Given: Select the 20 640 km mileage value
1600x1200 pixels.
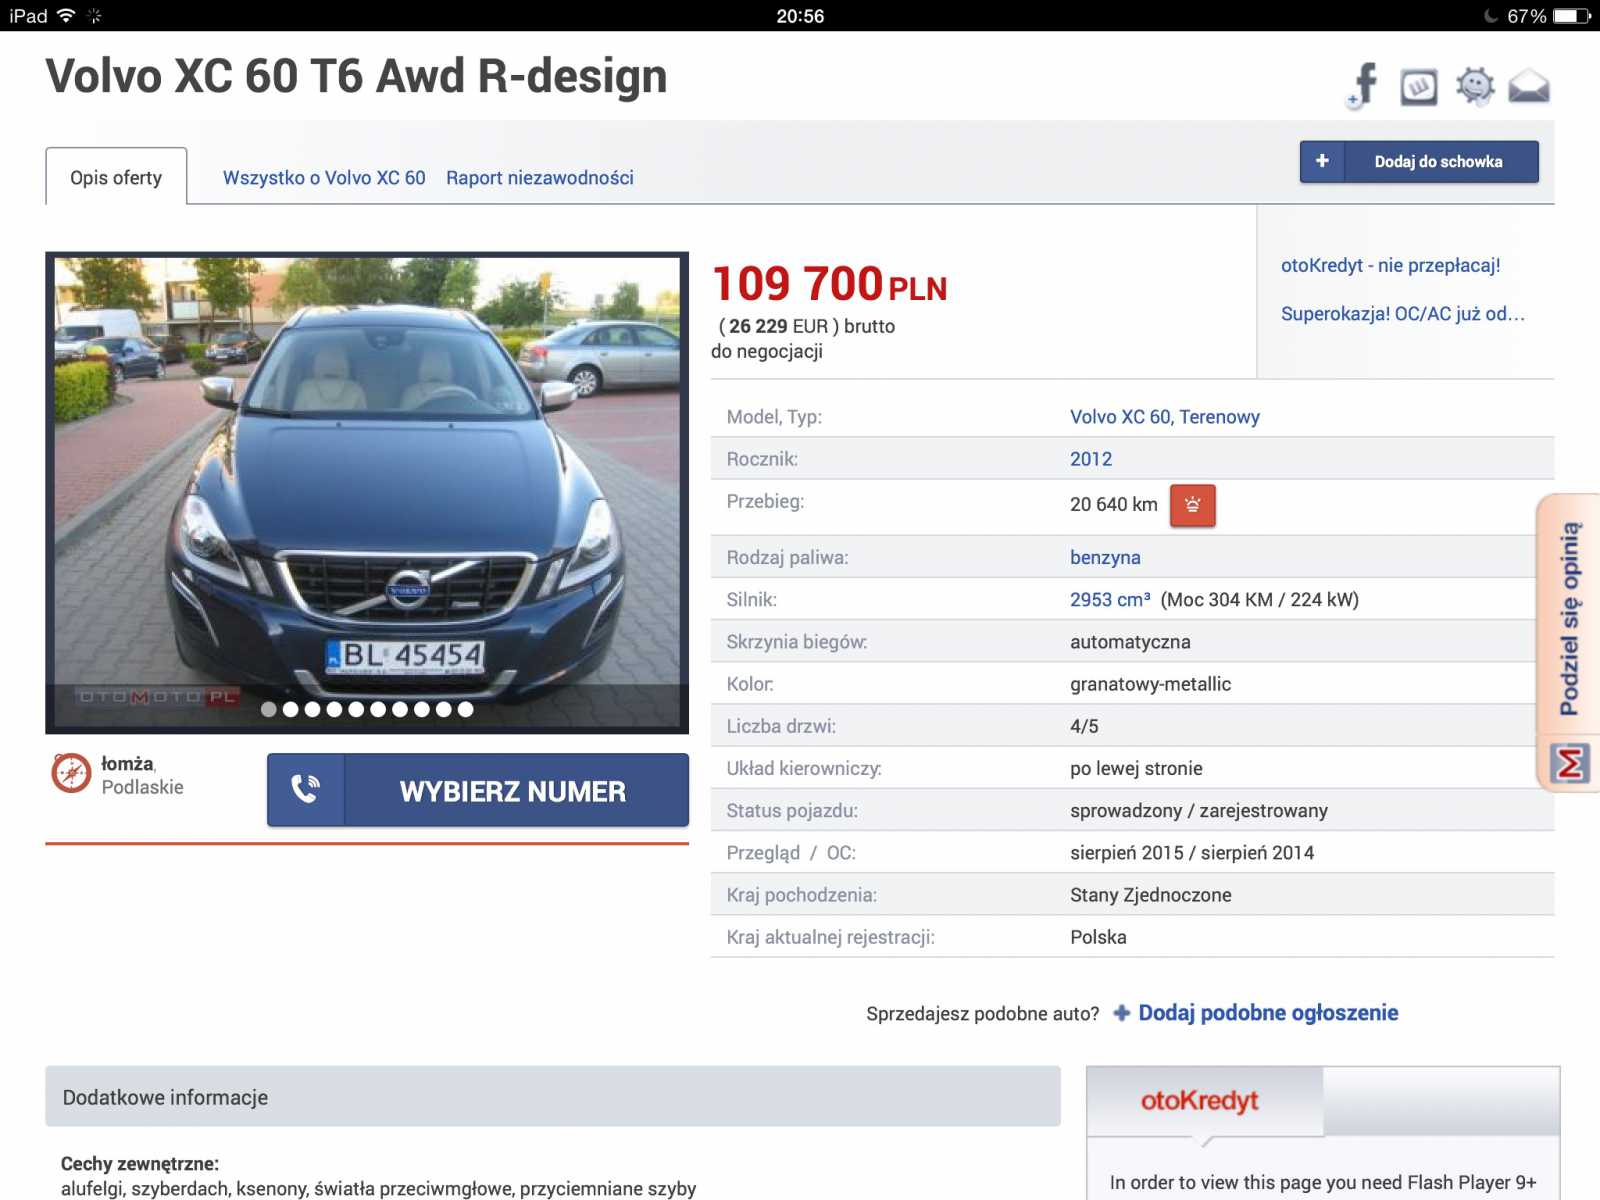Looking at the screenshot, I should 1114,505.
